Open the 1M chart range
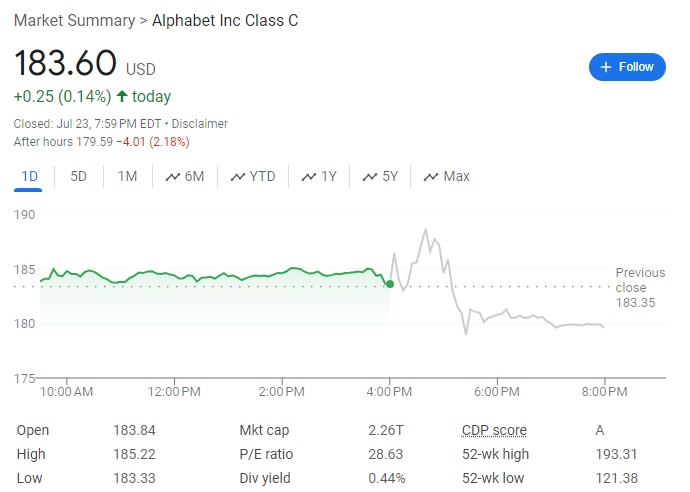690x492 pixels. [x=127, y=177]
